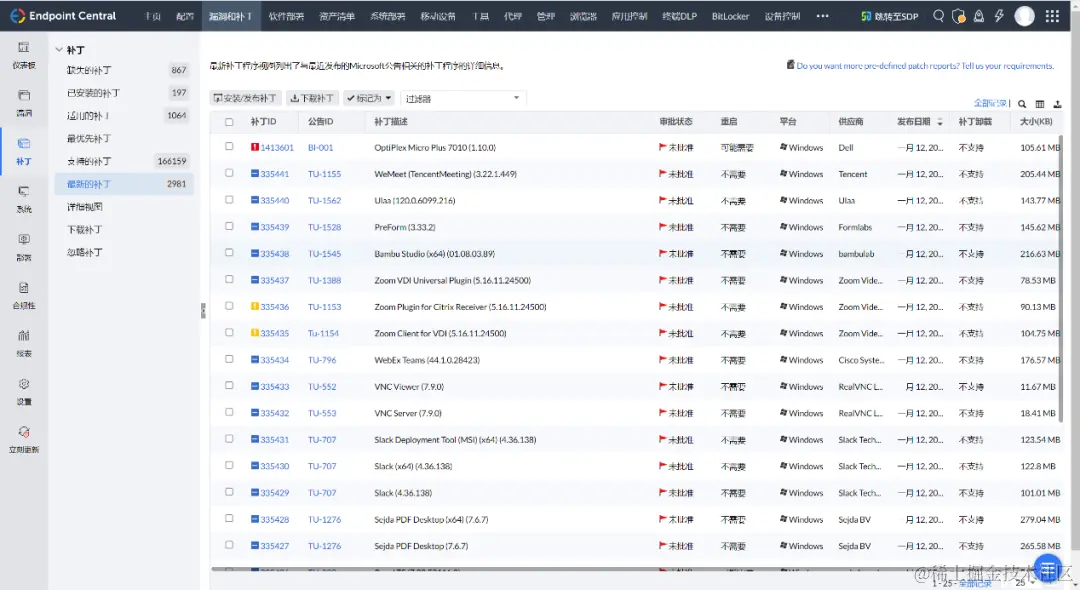Click the lightning quick-links icon
Image resolution: width=1080 pixels, height=590 pixels.
(999, 16)
